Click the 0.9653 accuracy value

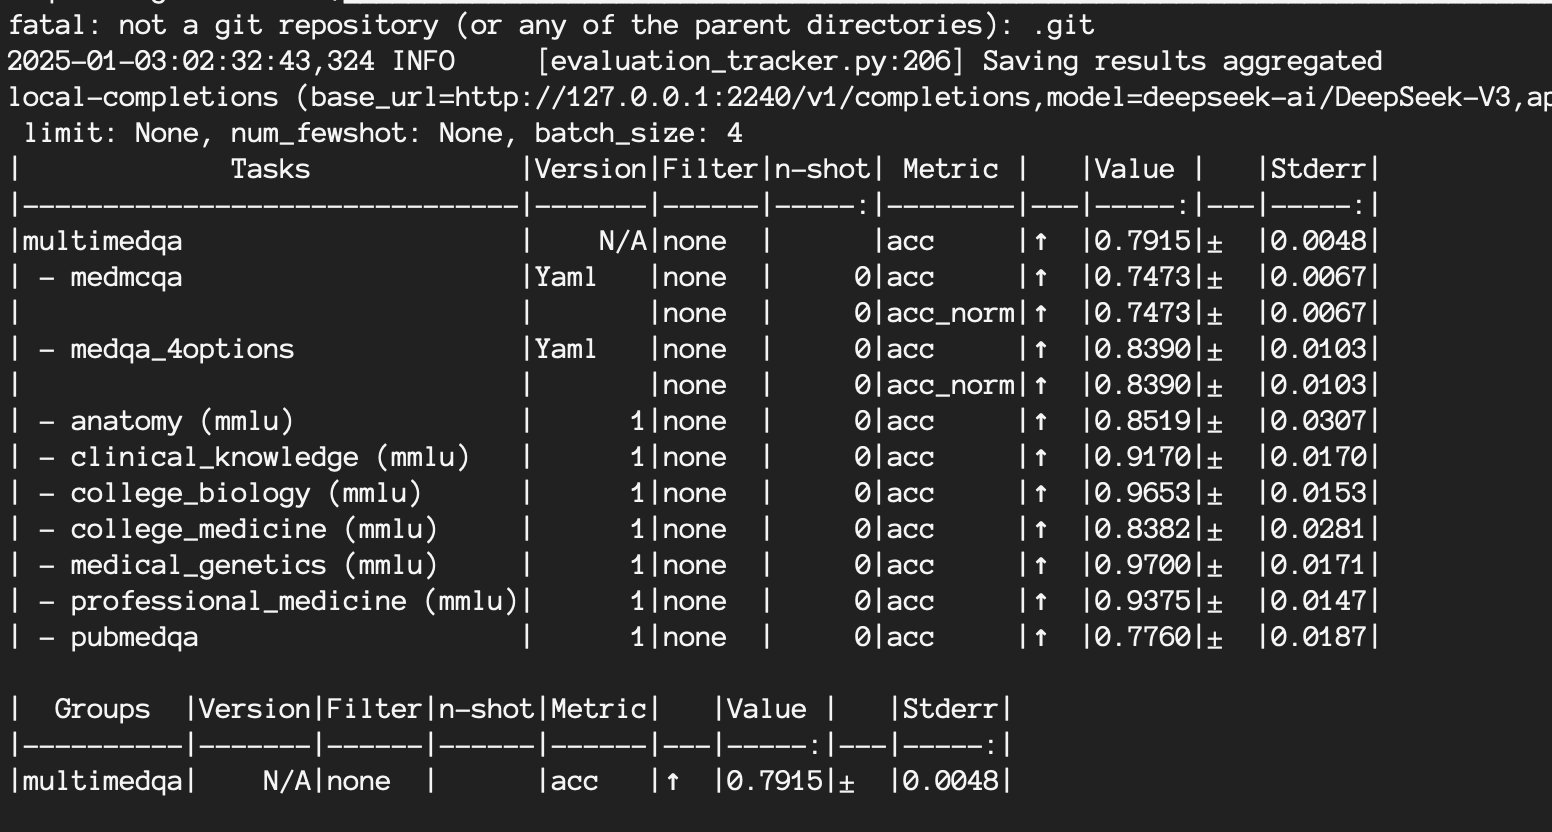(x=1143, y=493)
